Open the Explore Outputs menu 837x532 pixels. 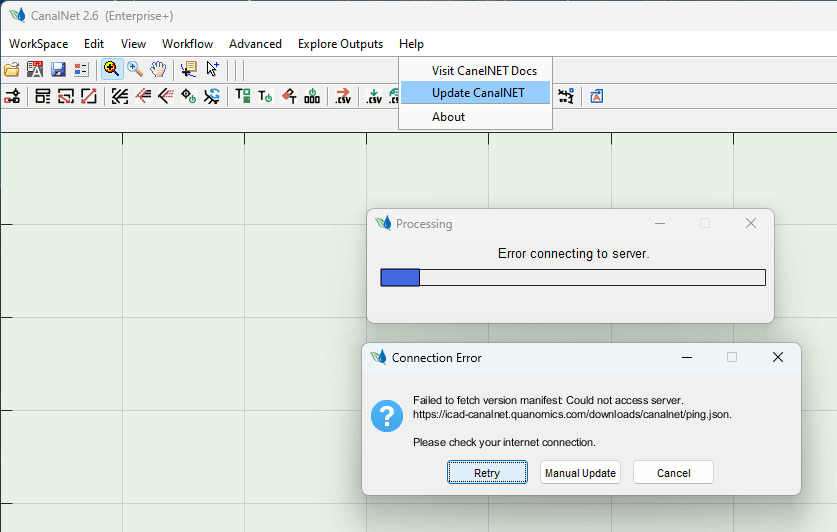coord(340,44)
